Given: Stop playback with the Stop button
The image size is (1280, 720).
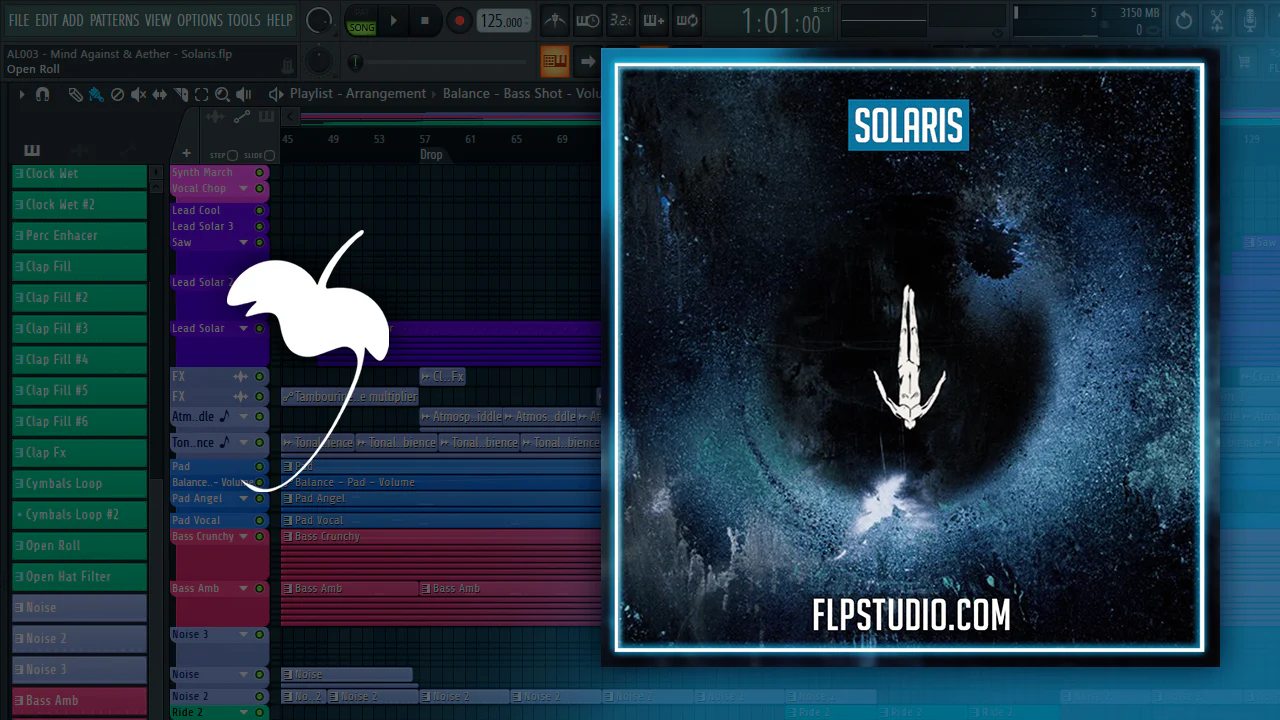Looking at the screenshot, I should tap(425, 20).
